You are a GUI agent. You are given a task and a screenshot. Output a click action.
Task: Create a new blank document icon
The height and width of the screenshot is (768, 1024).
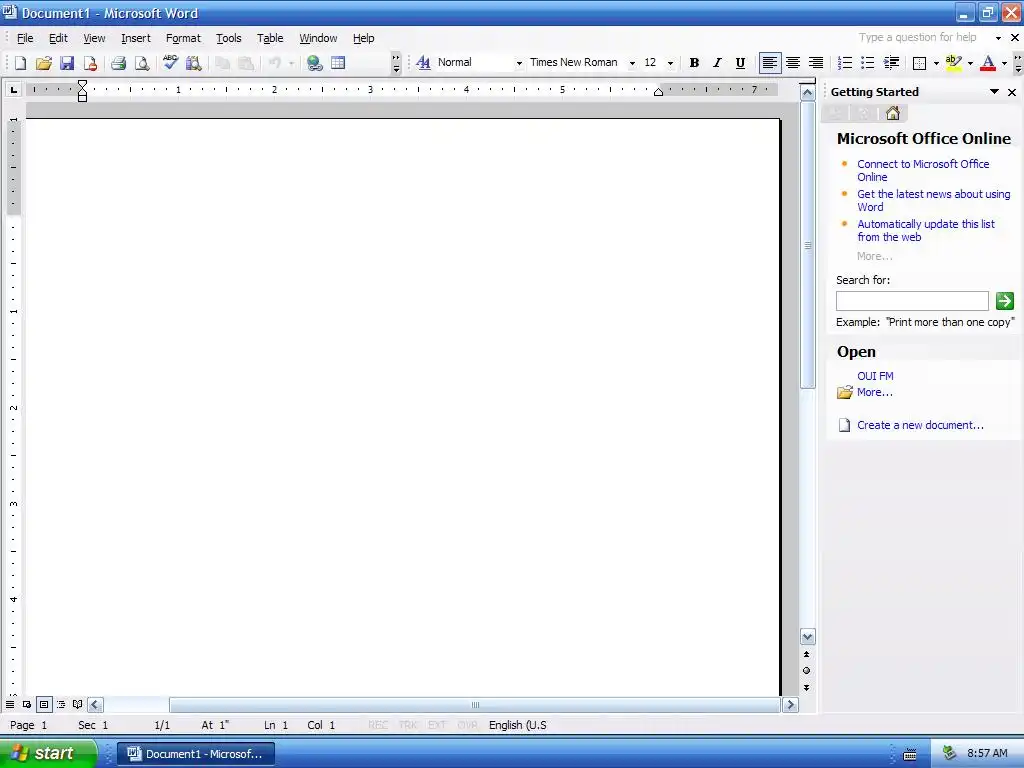click(20, 63)
